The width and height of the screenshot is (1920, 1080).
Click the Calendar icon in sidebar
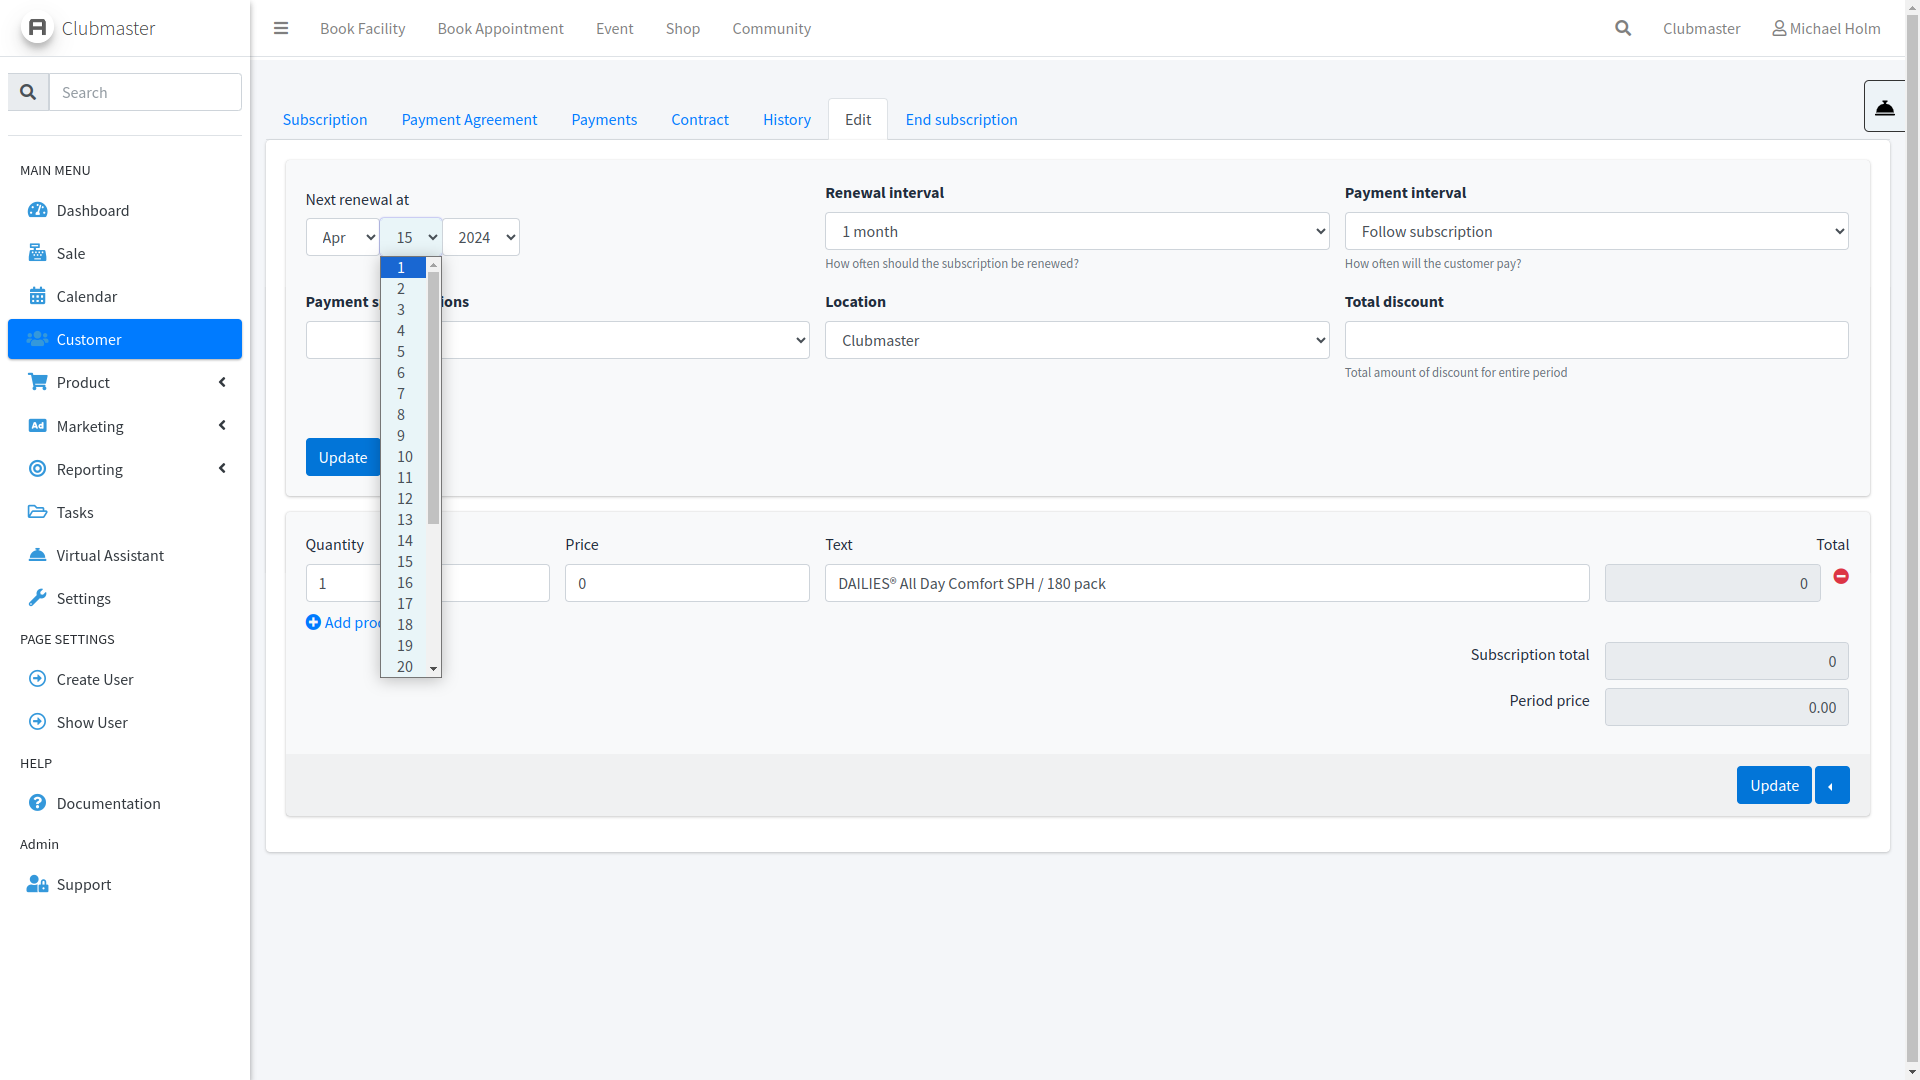(37, 296)
